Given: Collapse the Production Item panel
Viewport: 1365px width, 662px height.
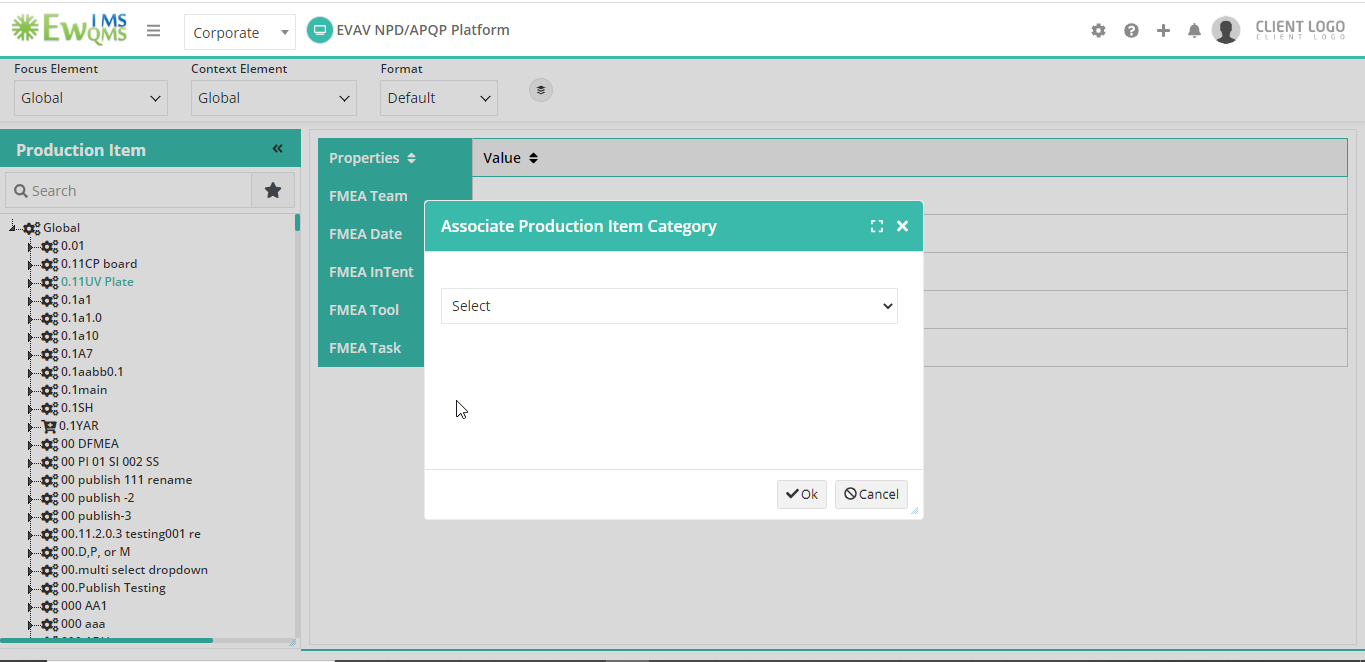Looking at the screenshot, I should 278,149.
